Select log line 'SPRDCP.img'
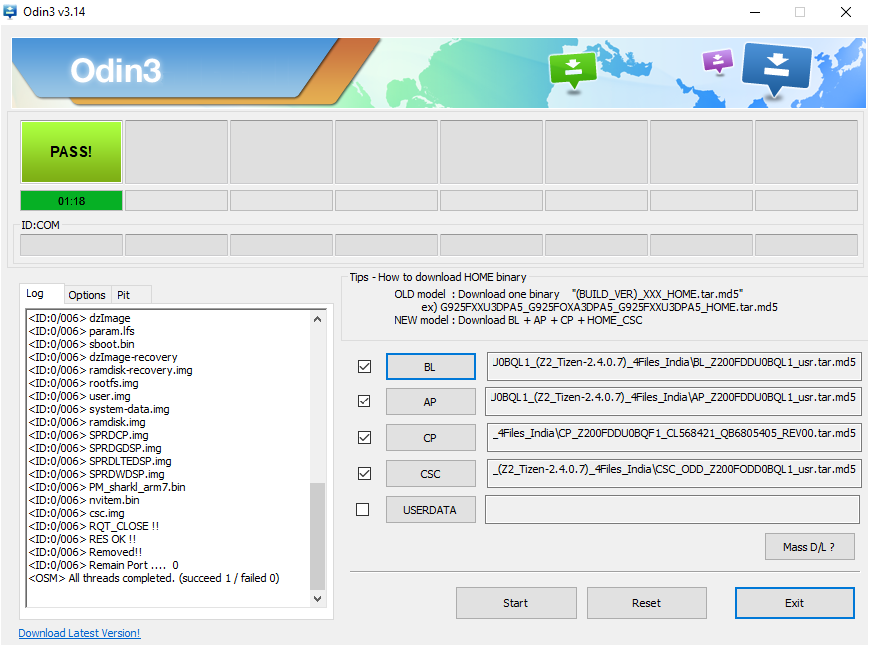 coord(89,435)
